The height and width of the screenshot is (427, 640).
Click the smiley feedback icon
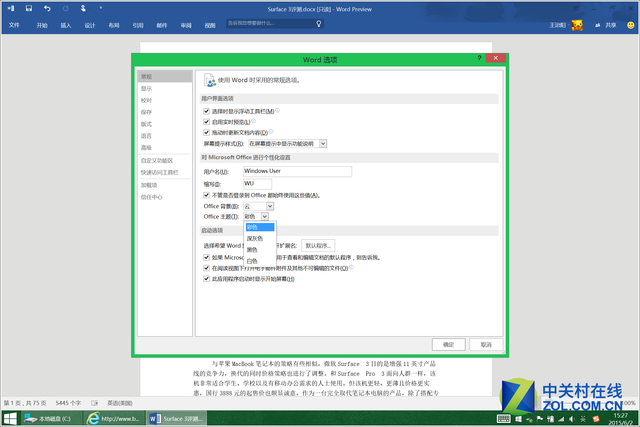click(631, 25)
